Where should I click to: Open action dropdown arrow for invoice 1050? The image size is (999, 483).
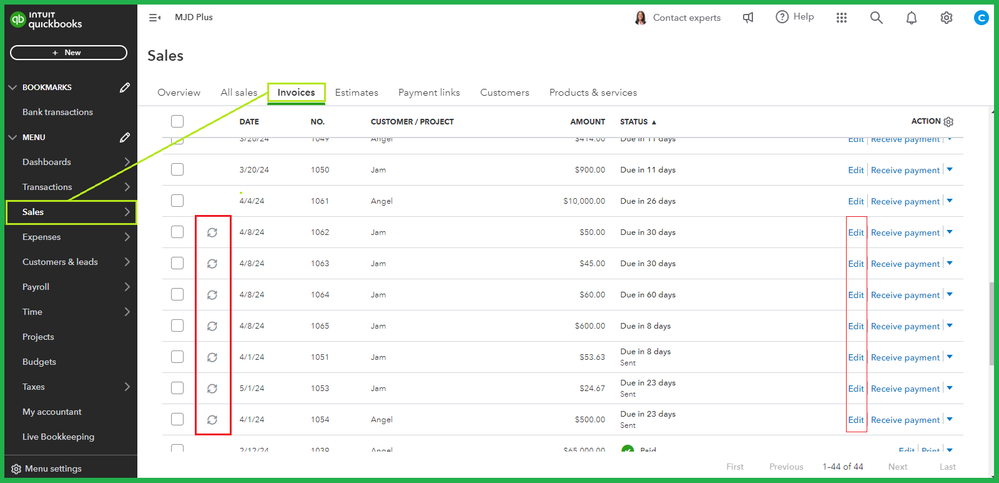click(x=949, y=169)
